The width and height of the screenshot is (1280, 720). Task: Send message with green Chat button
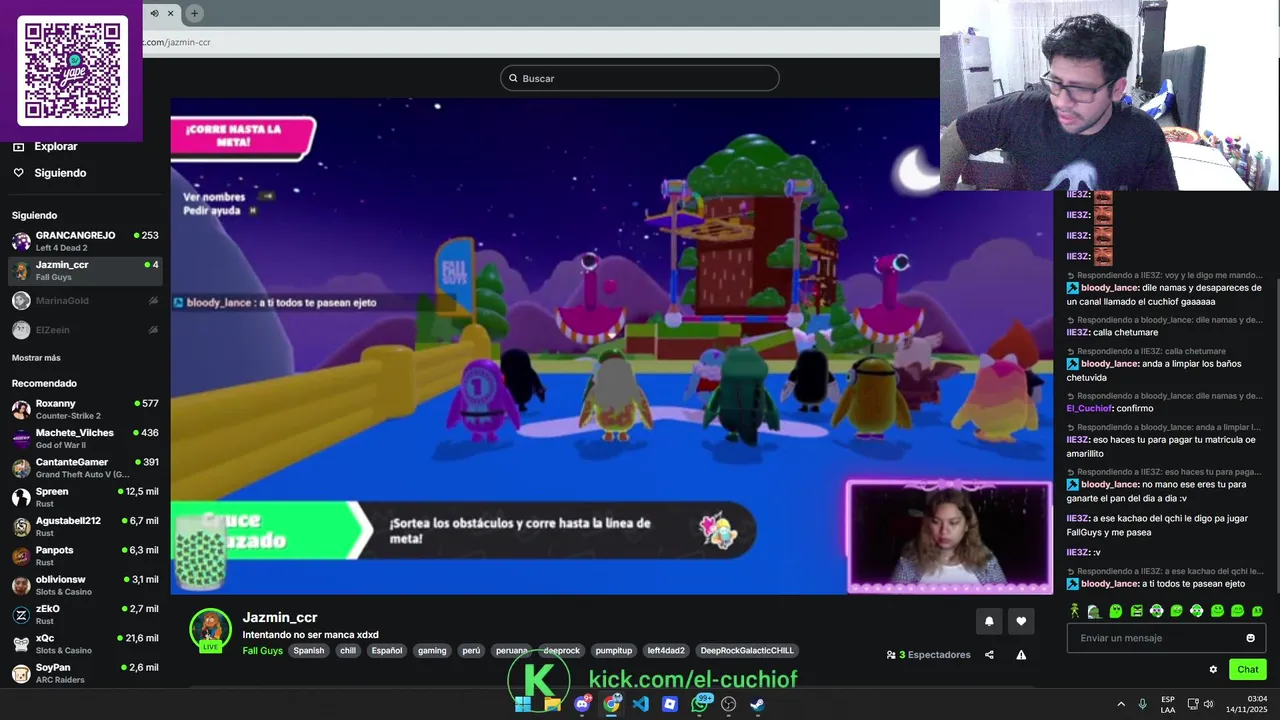(1248, 670)
